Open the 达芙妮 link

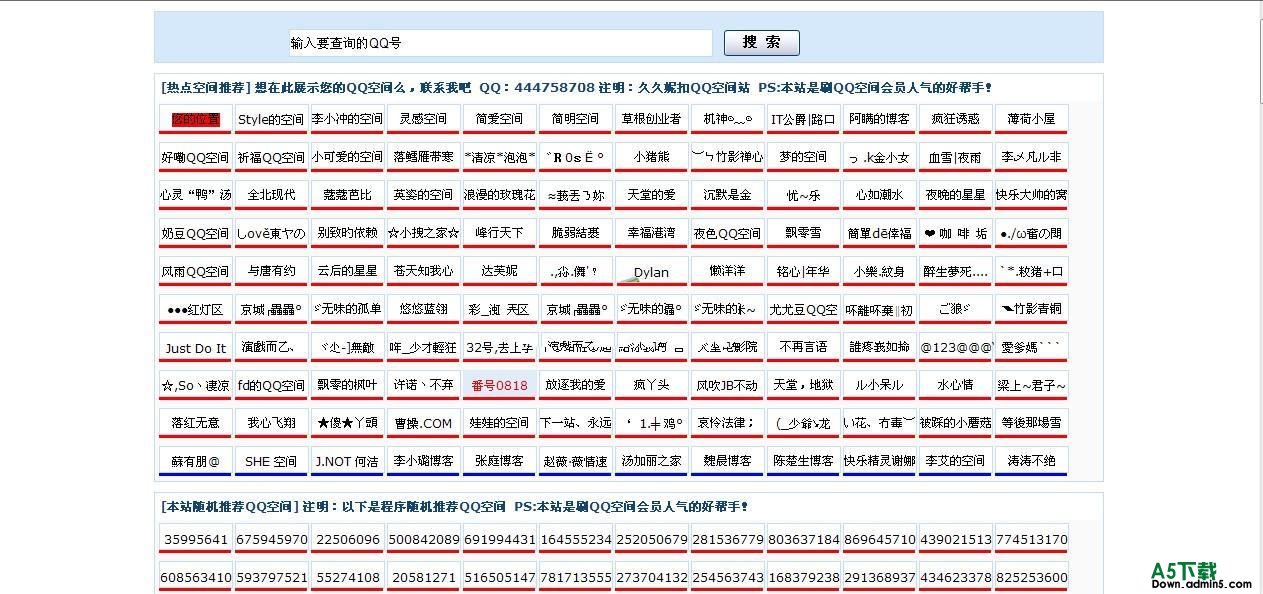[x=499, y=271]
